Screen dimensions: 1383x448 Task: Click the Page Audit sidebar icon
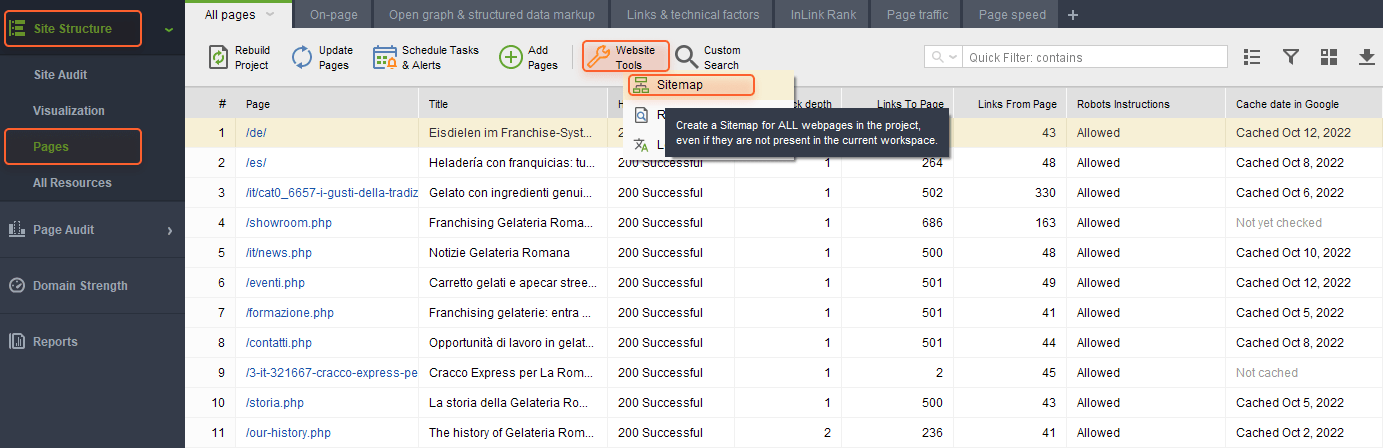(17, 229)
